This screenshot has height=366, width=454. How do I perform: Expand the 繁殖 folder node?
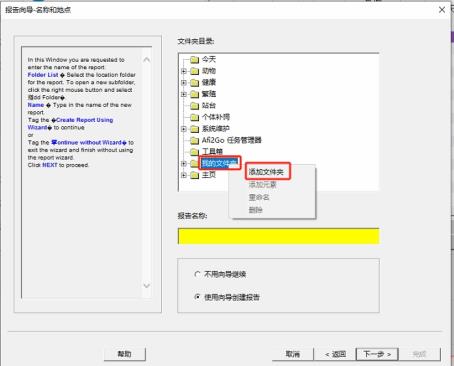tap(184, 94)
